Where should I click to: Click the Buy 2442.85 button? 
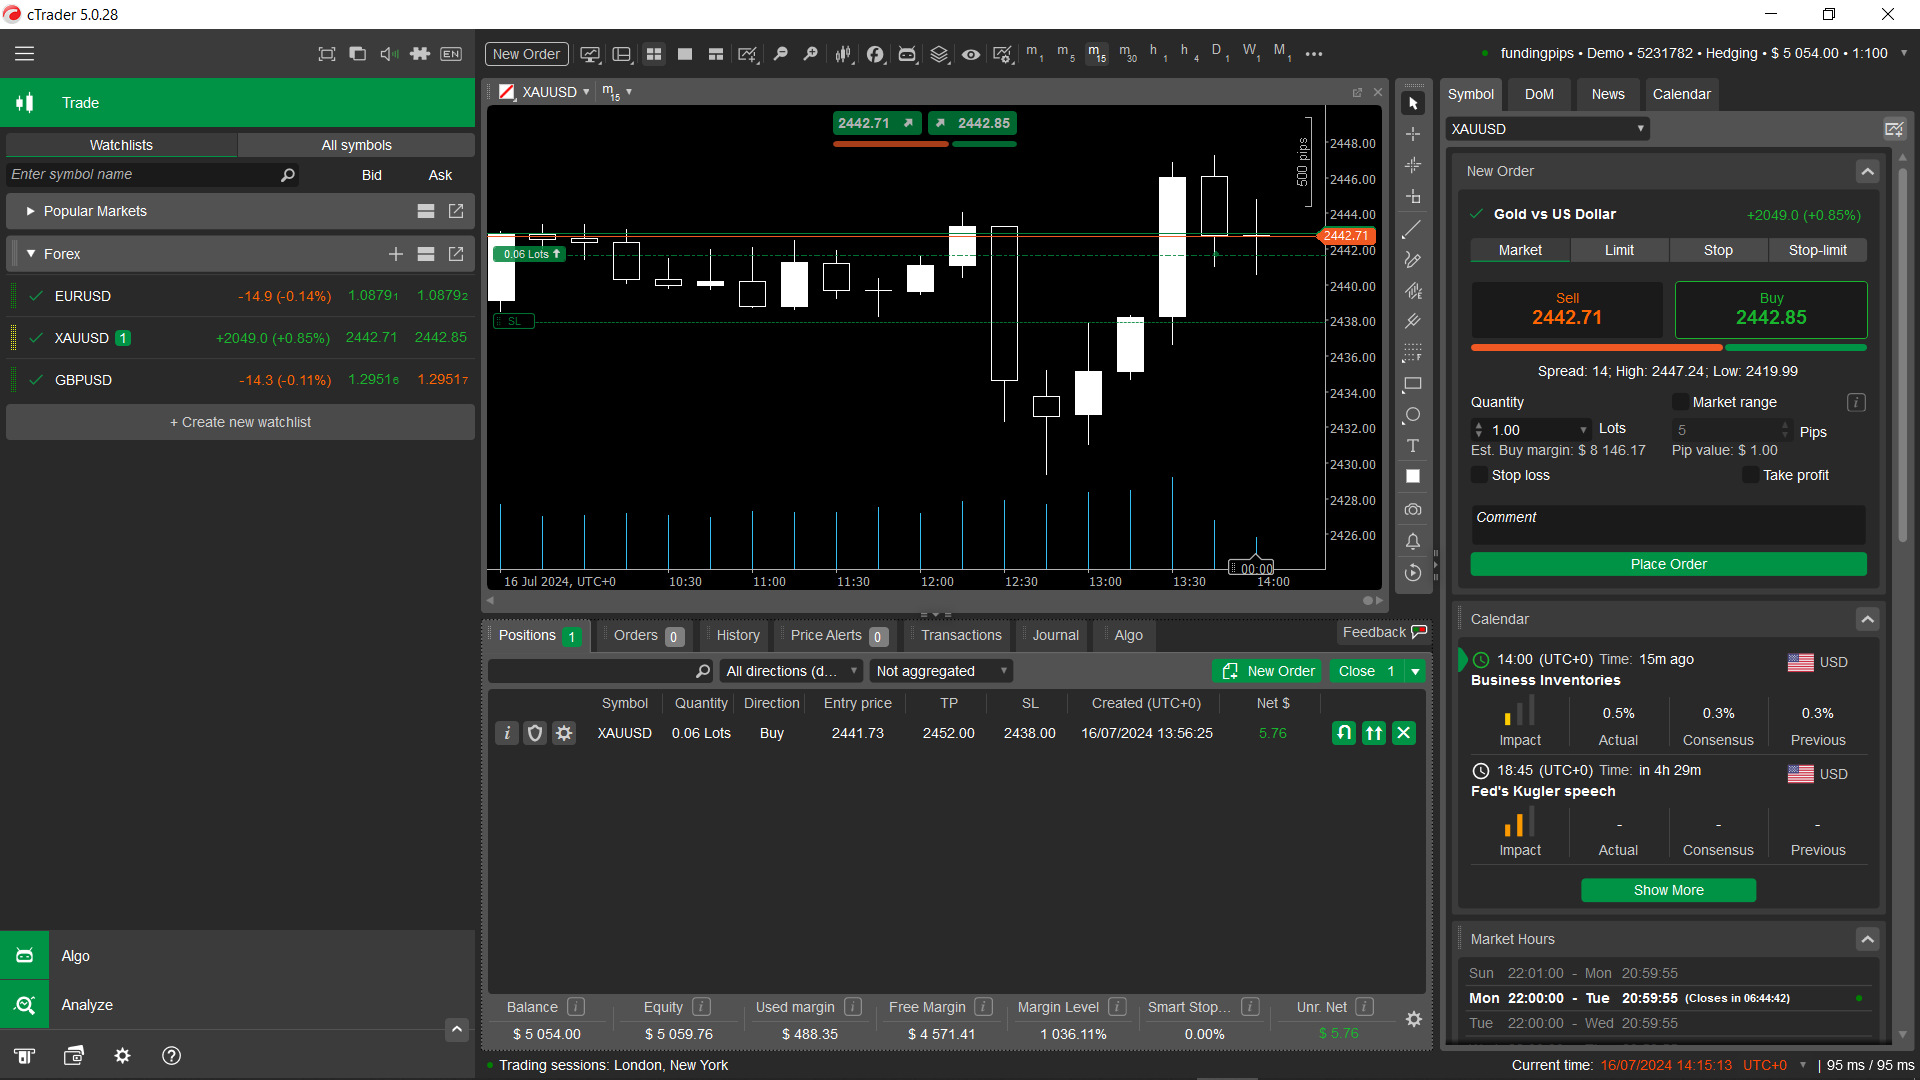(1771, 310)
